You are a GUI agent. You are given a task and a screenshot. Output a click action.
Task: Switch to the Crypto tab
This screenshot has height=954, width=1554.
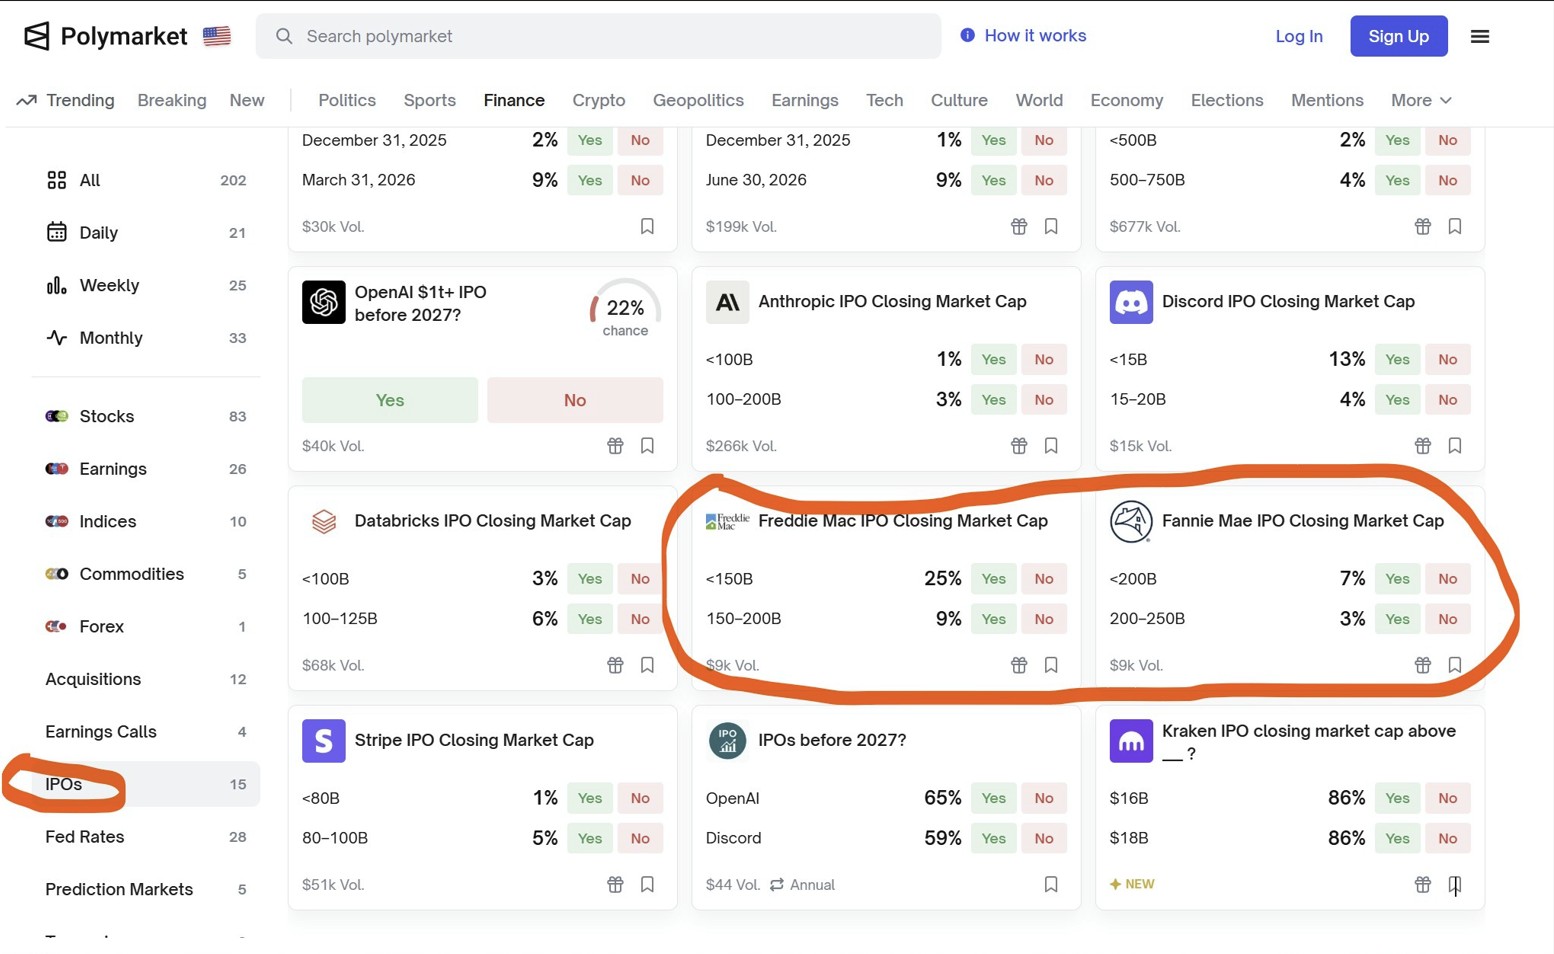pos(599,100)
